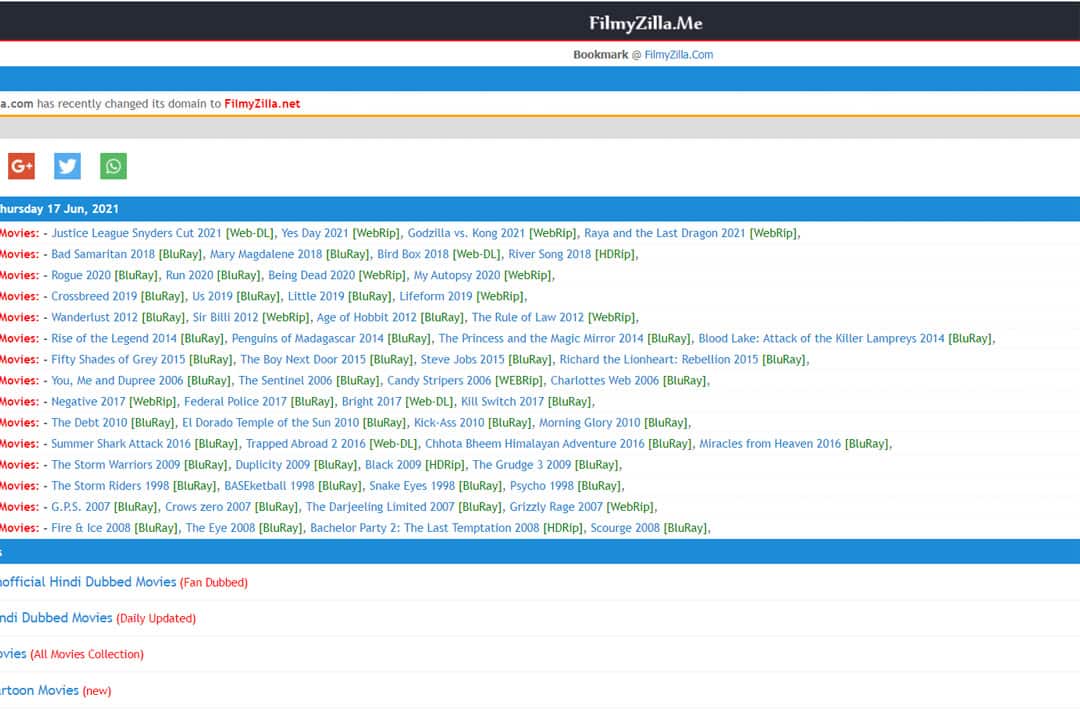The image size is (1080, 720).
Task: Open Bad Samaritan 2018 movie
Action: 103,254
